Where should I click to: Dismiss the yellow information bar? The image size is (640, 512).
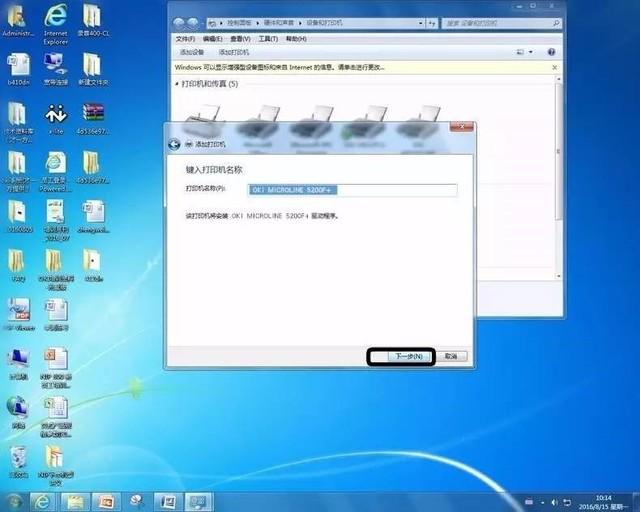pos(554,67)
